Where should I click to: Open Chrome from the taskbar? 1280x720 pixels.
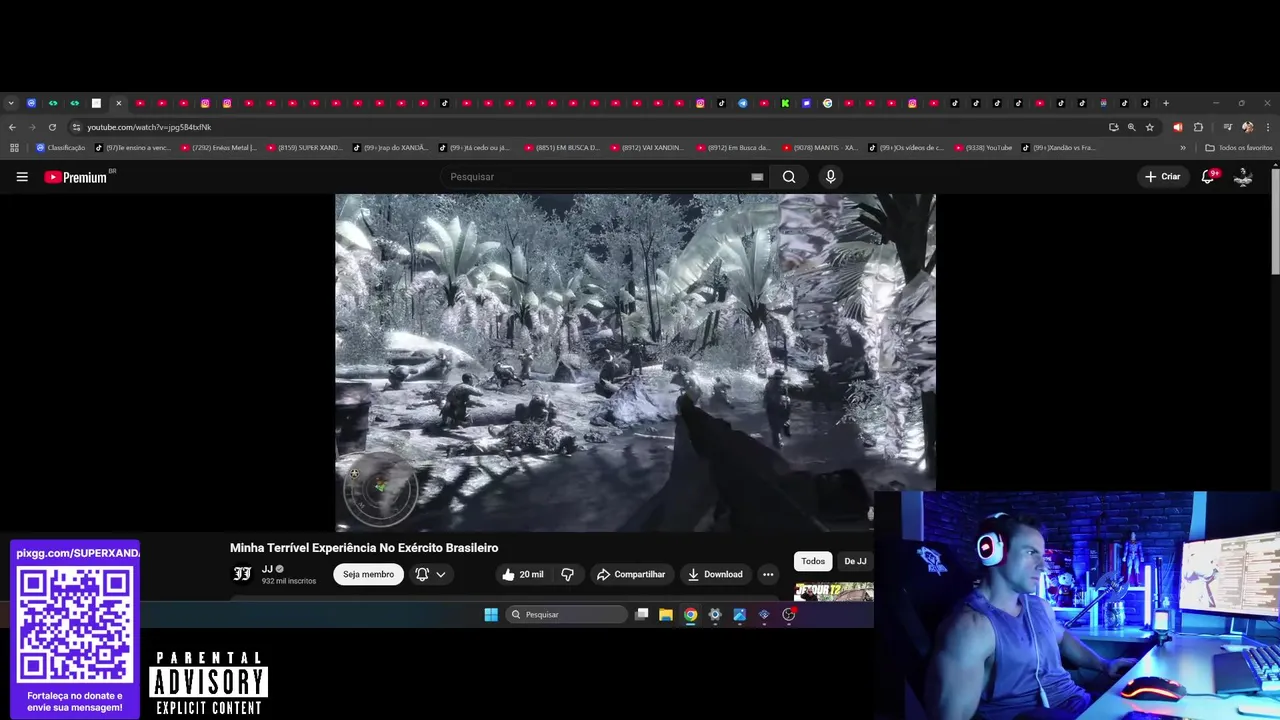coord(690,615)
